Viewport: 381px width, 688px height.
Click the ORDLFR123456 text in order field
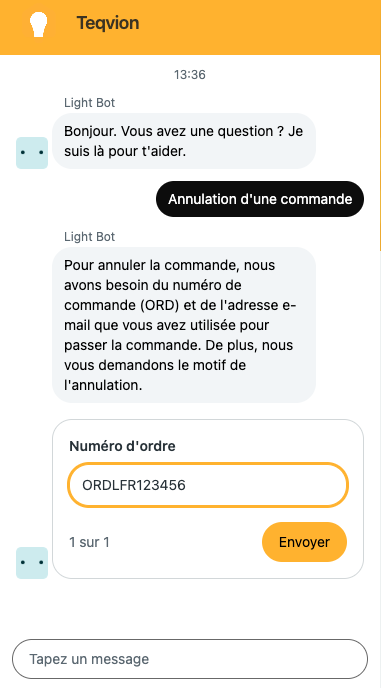click(x=134, y=485)
